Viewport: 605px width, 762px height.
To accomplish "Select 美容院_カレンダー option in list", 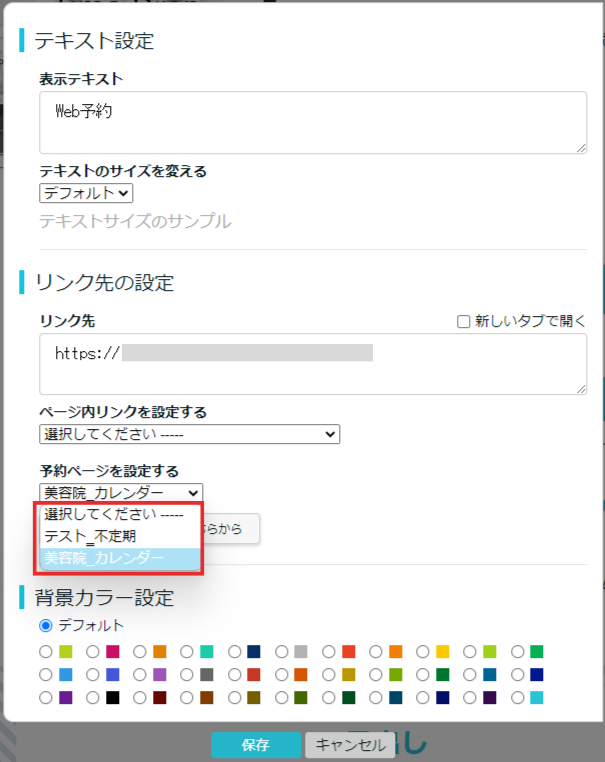I will pyautogui.click(x=104, y=558).
